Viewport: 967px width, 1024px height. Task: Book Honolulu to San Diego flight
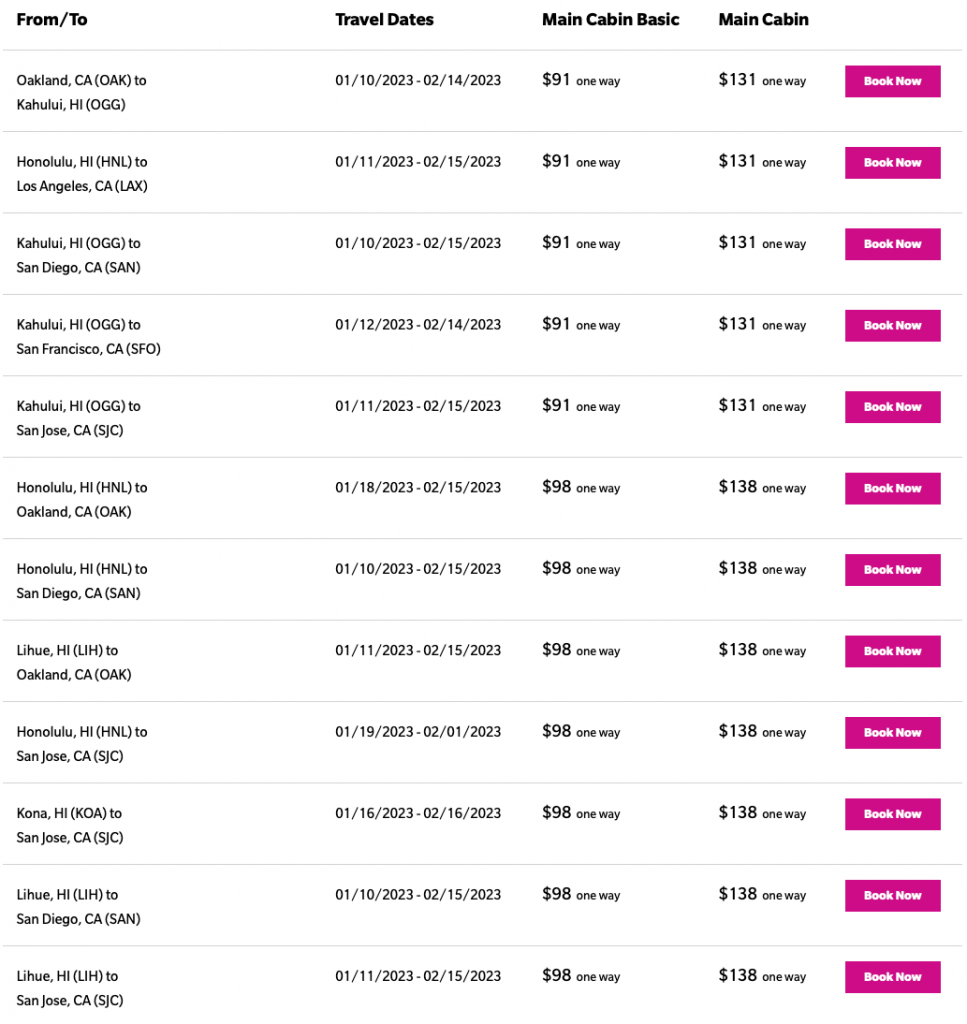point(892,570)
